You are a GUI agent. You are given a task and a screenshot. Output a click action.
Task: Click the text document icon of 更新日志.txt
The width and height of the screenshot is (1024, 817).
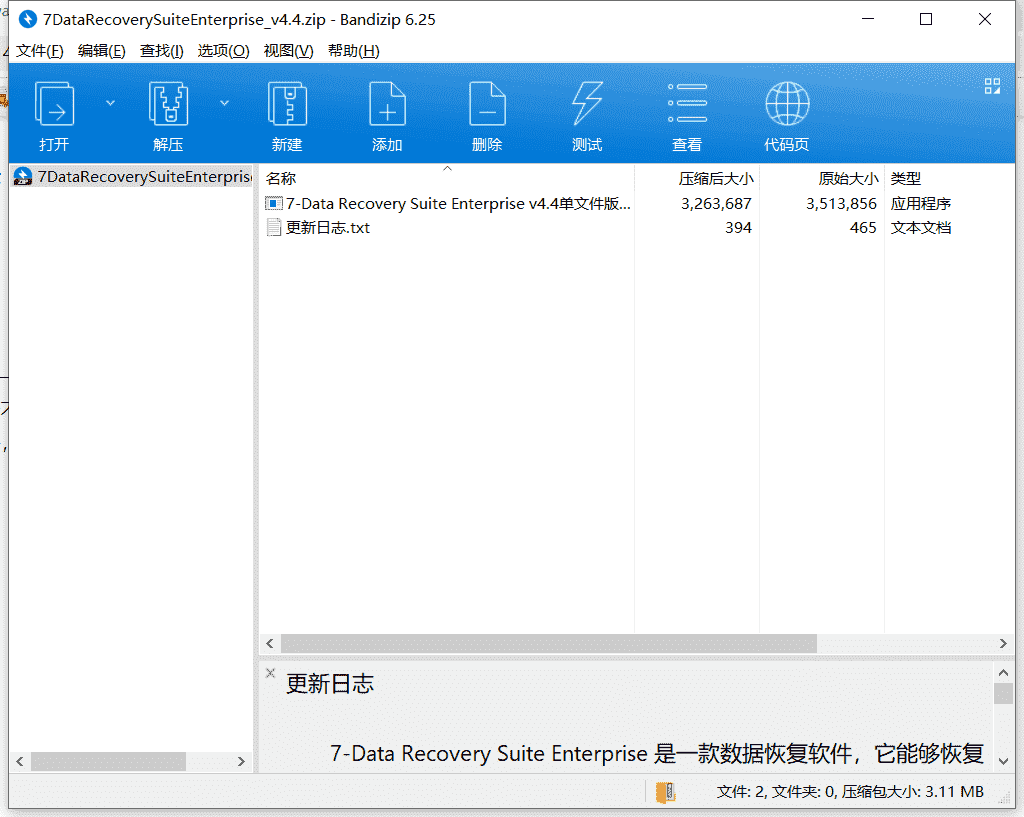point(274,228)
